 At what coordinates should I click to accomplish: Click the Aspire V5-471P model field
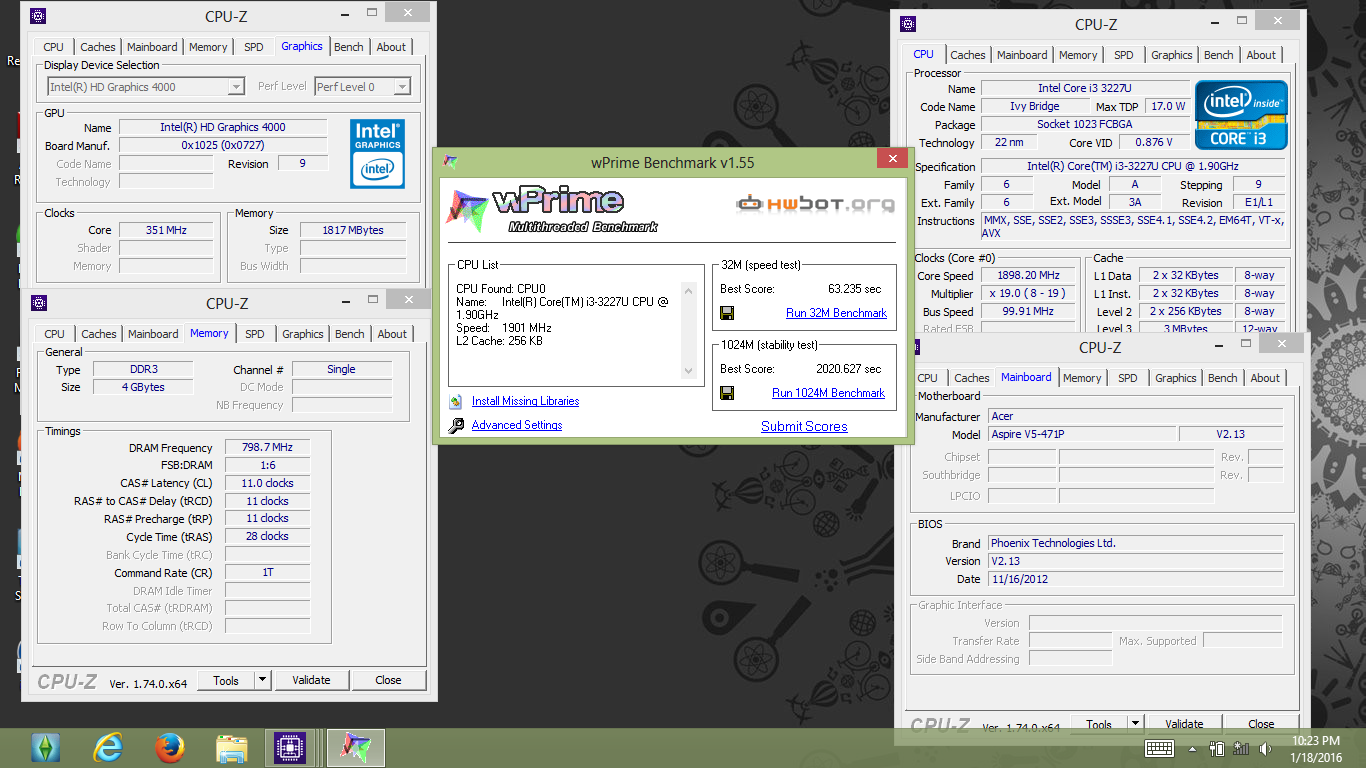(1081, 434)
